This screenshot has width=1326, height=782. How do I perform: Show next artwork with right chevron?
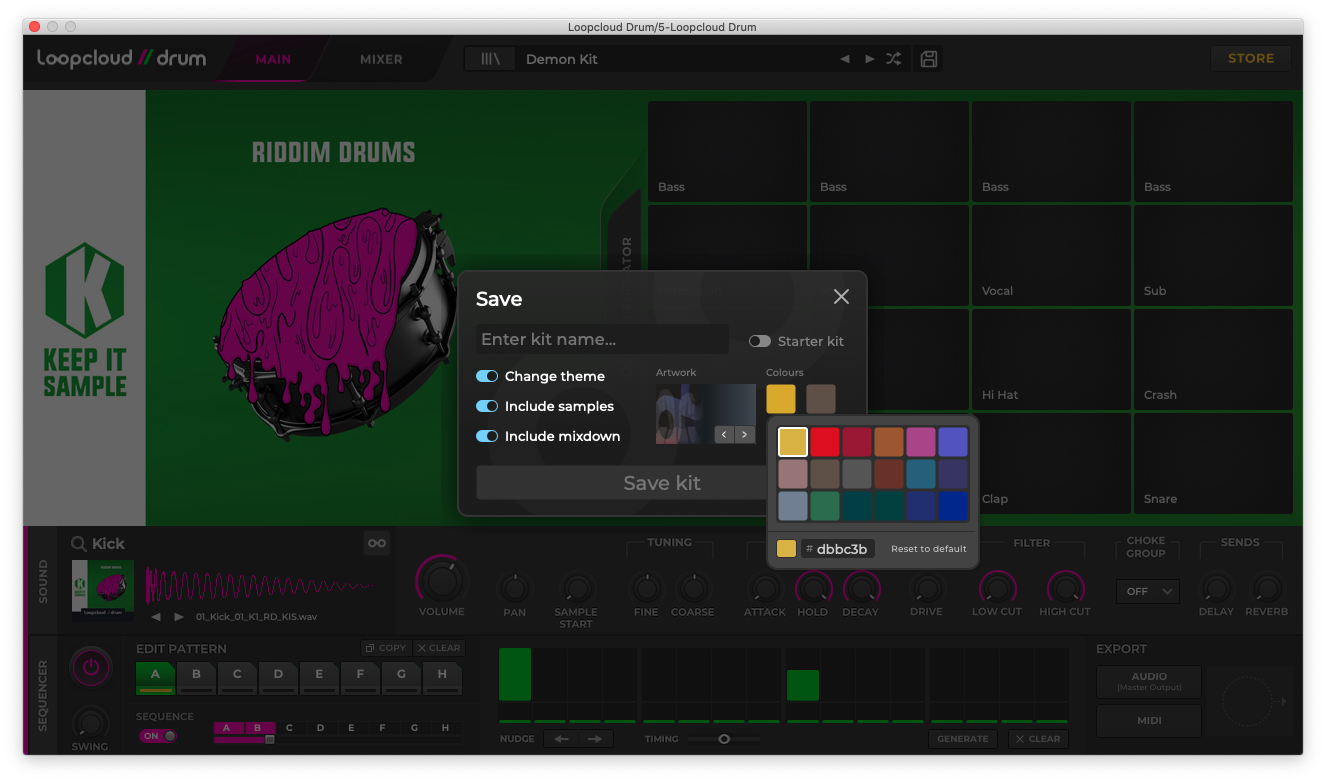745,434
